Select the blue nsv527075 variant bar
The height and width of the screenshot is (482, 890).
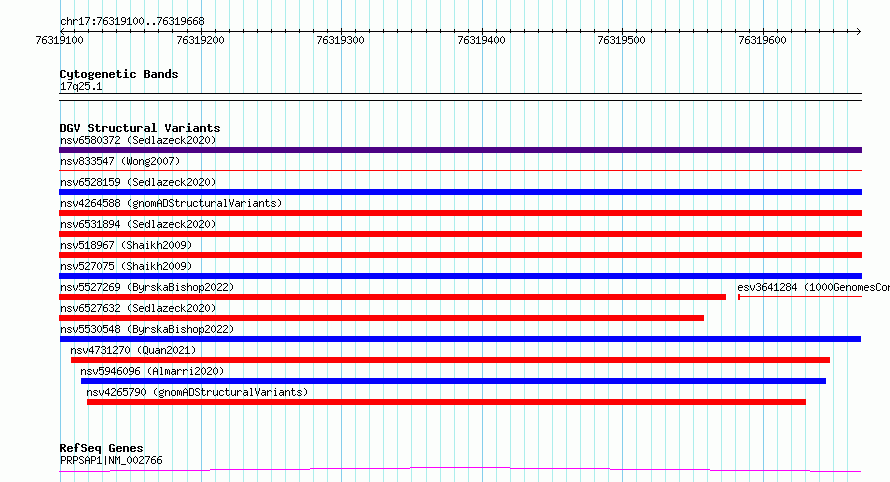click(460, 276)
